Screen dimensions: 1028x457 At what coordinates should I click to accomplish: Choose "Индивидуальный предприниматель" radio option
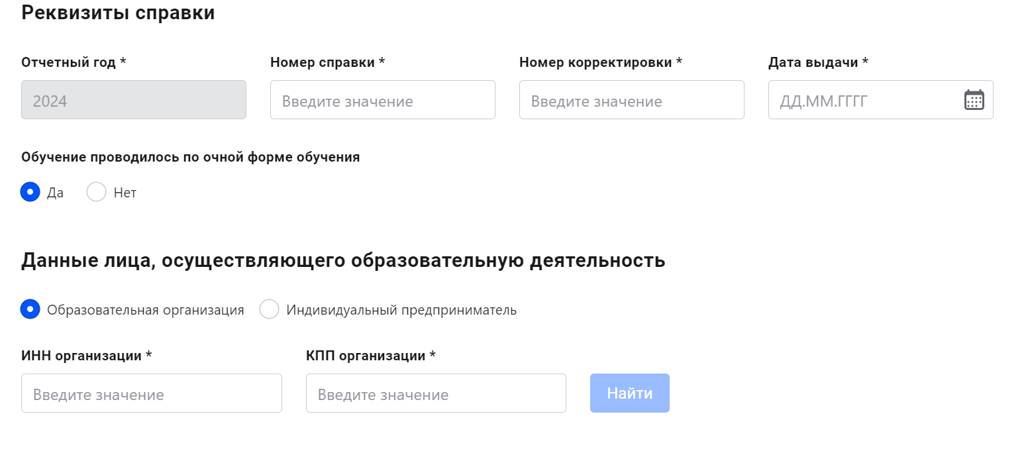tap(269, 310)
